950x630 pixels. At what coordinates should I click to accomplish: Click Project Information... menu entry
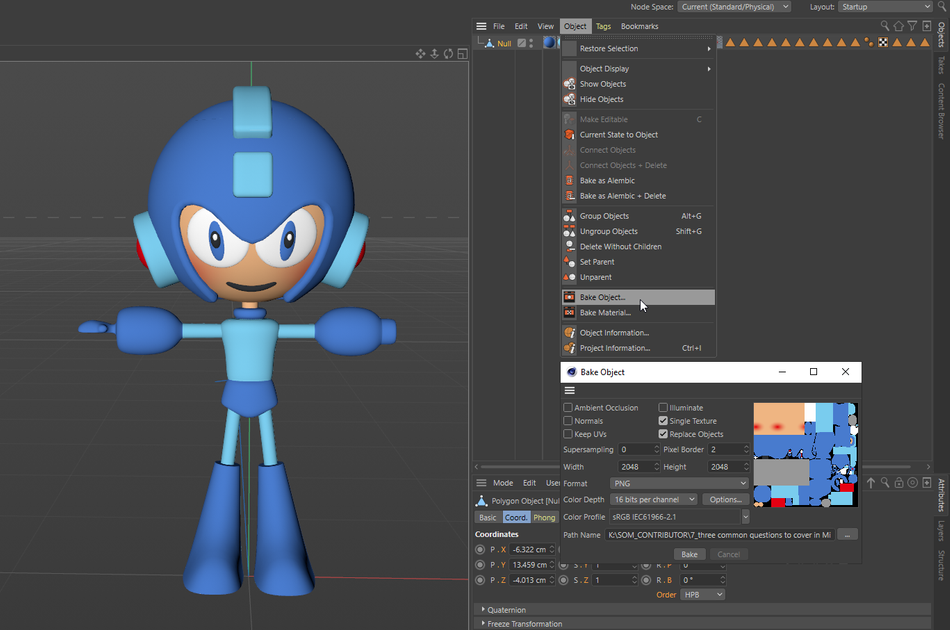click(x=639, y=348)
